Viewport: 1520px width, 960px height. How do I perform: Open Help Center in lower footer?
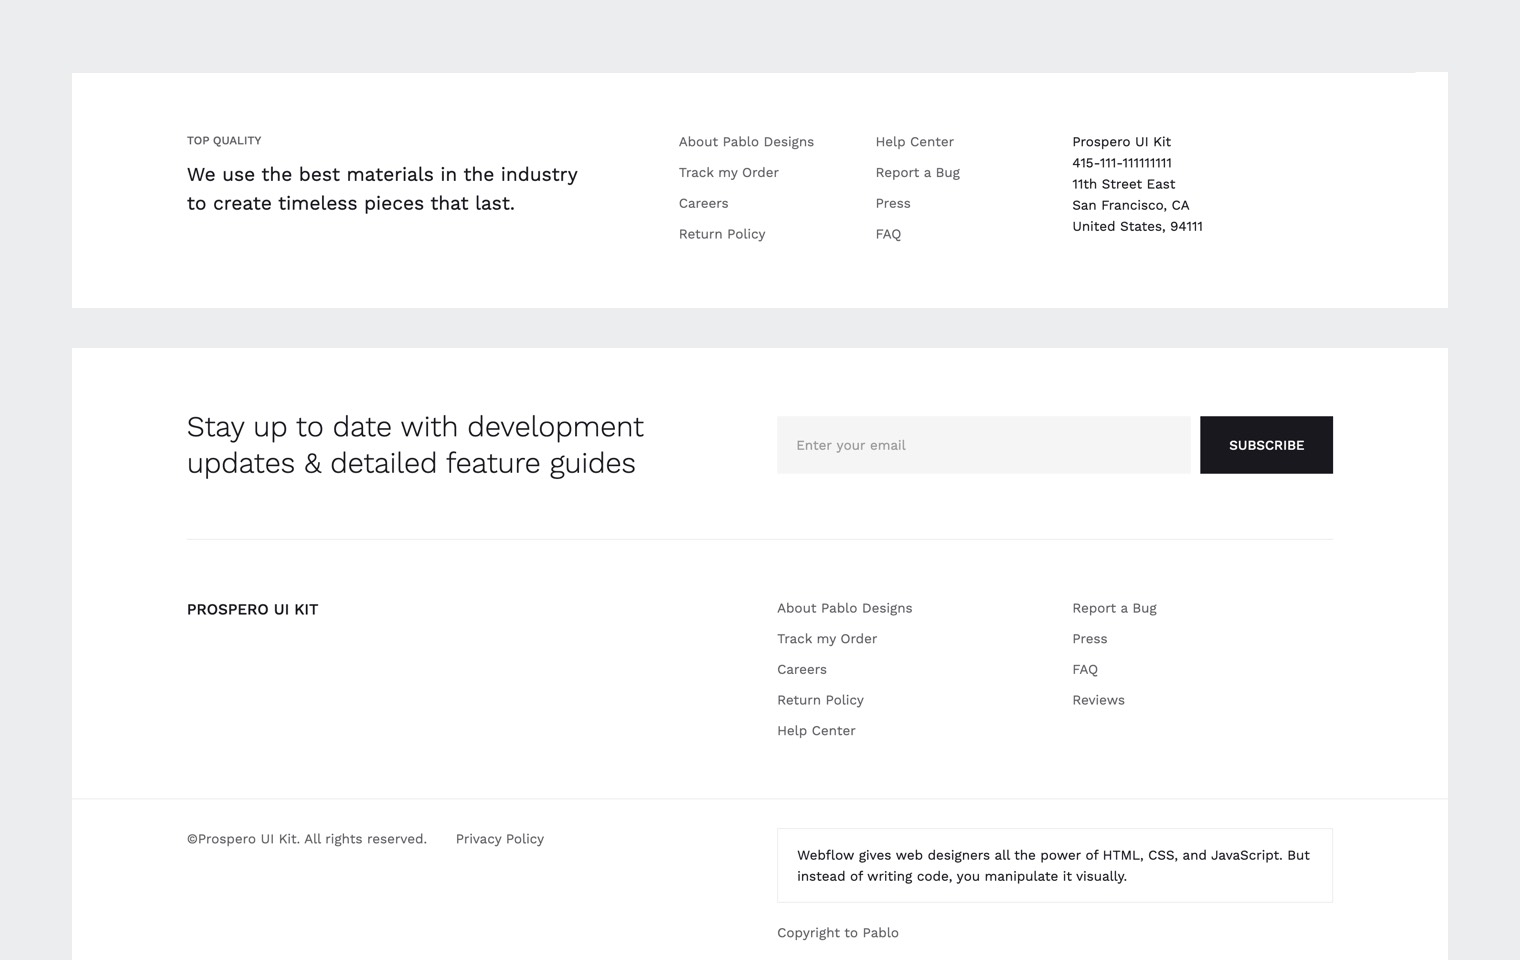pyautogui.click(x=816, y=731)
